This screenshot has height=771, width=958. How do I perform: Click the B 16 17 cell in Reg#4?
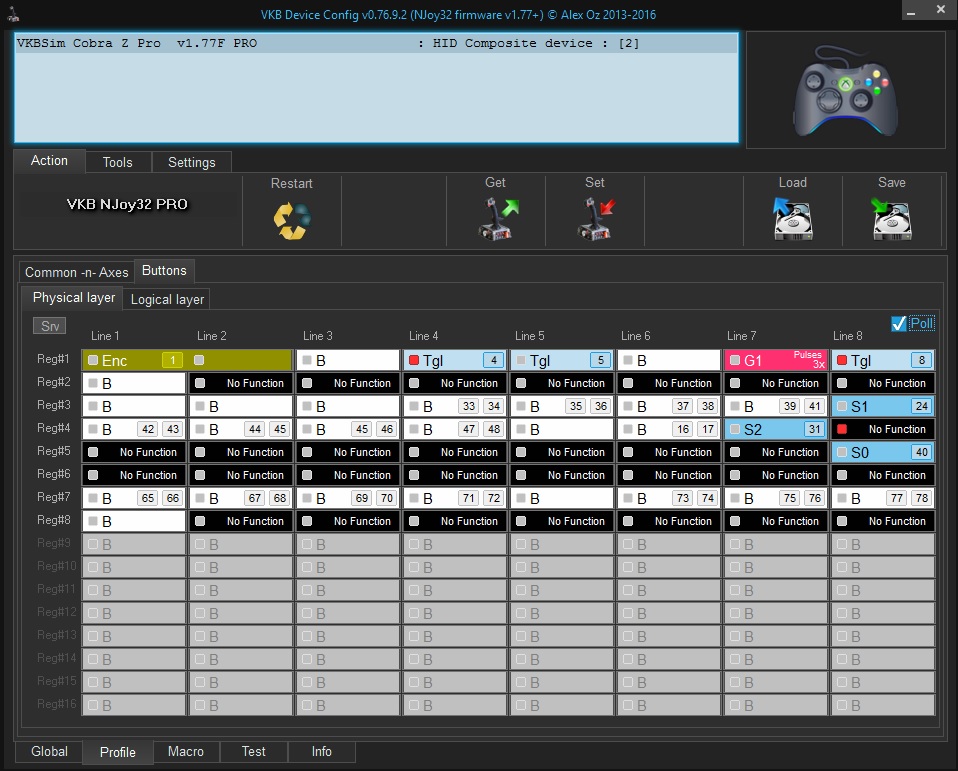[x=668, y=429]
